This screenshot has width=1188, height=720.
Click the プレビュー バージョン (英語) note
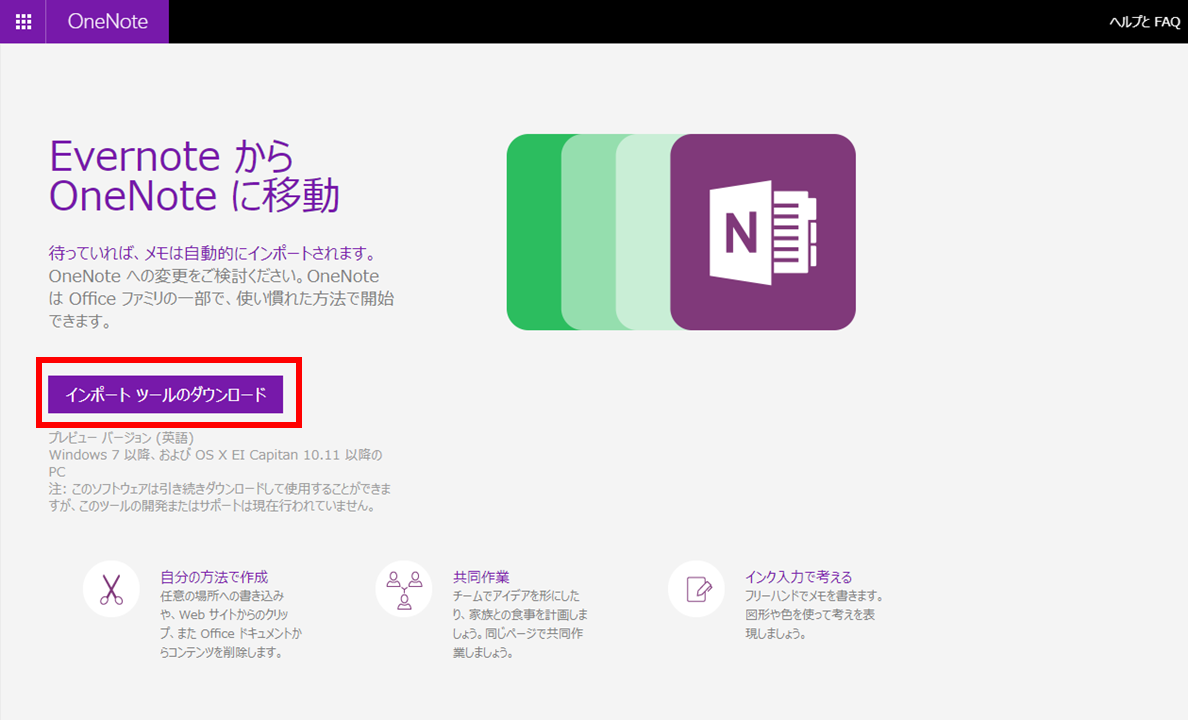click(121, 438)
